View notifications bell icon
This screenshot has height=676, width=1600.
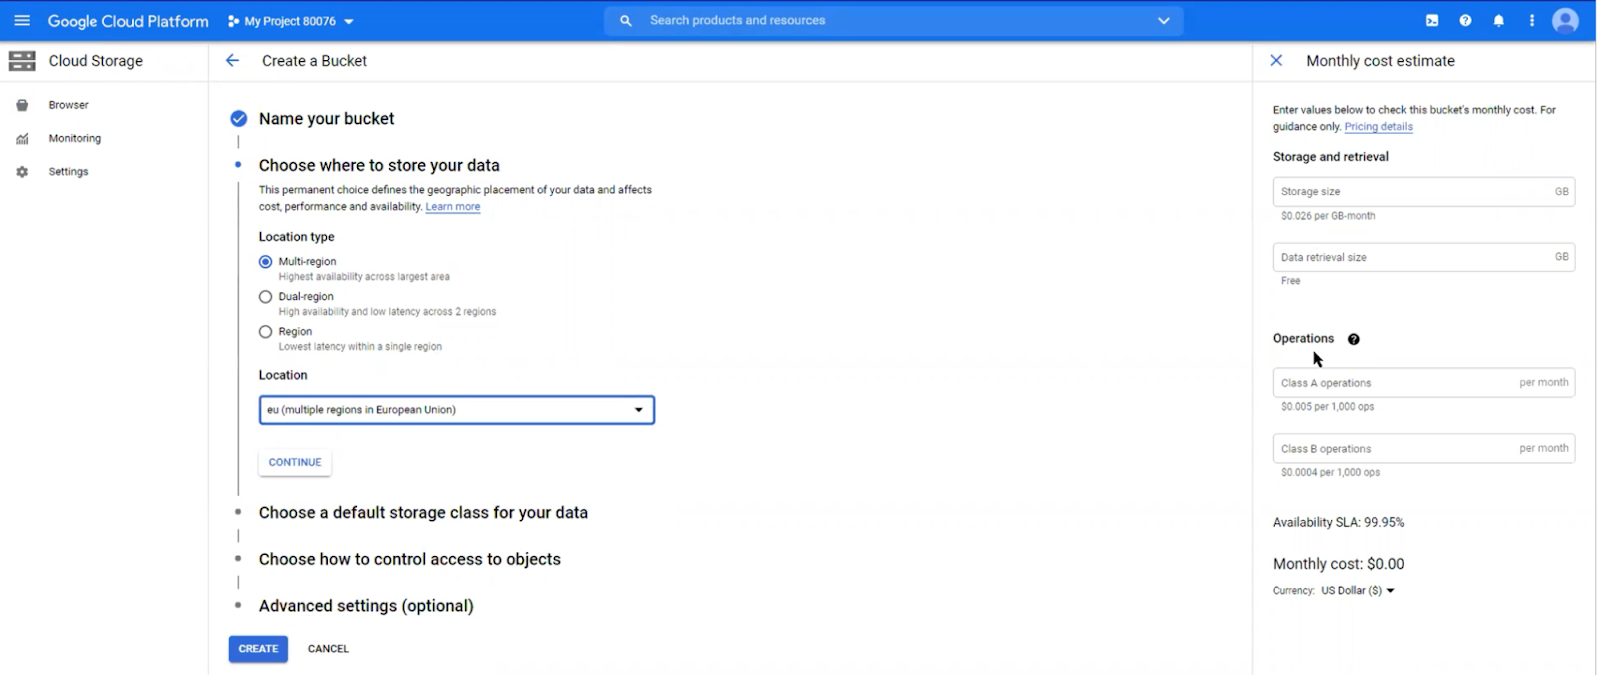point(1498,21)
